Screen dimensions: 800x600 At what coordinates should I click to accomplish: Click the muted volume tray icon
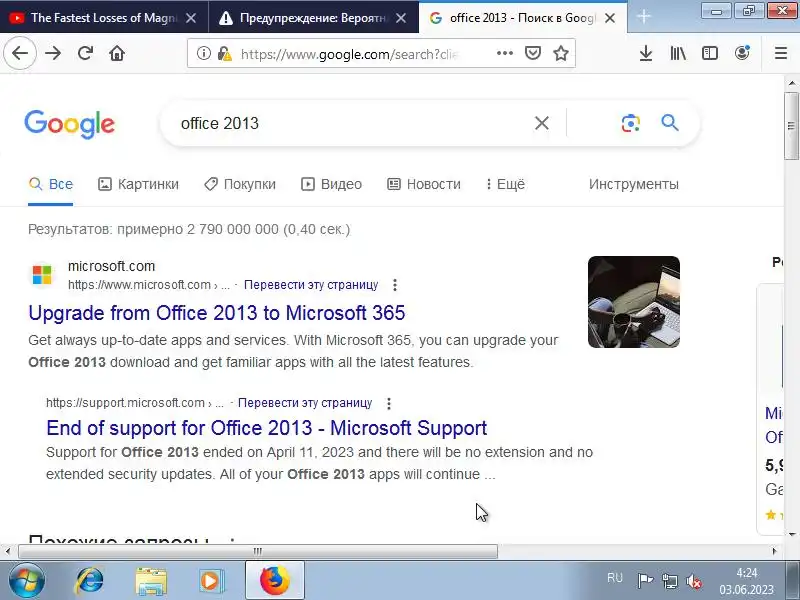pyautogui.click(x=694, y=581)
